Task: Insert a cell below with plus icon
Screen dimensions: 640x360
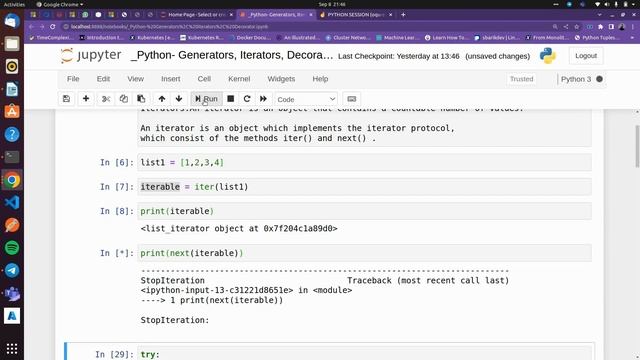Action: 86,99
